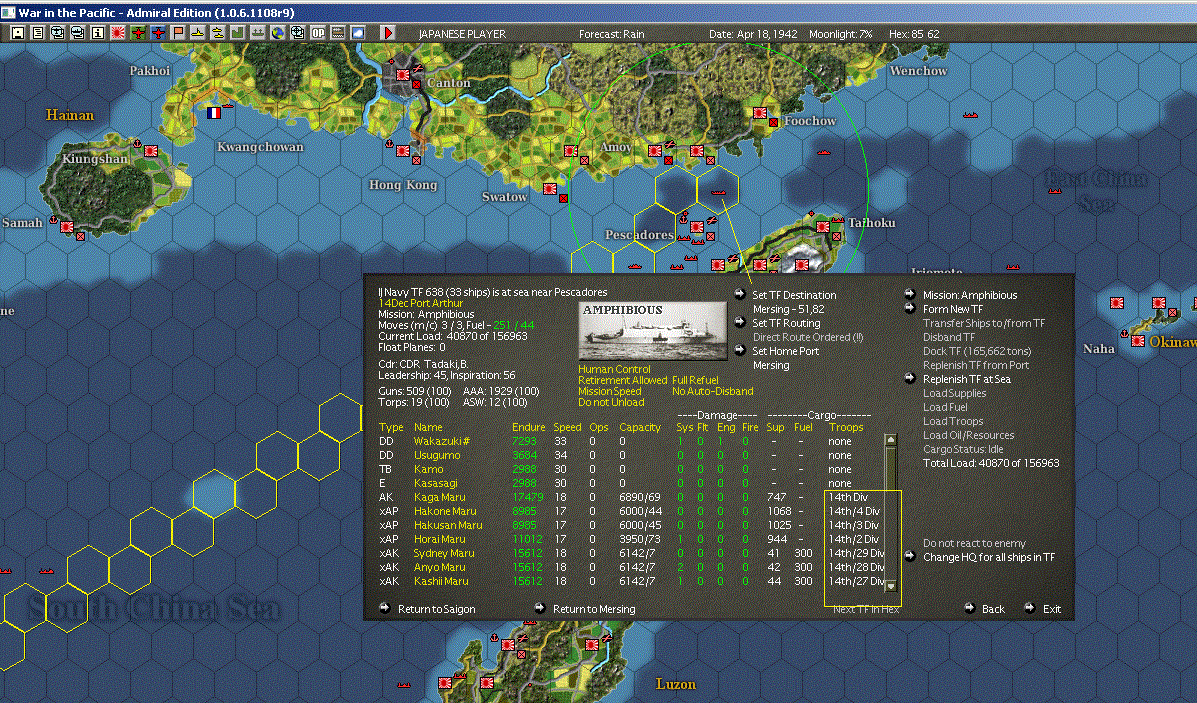1197x703 pixels.
Task: Open ship Kashii Maru in list
Action: [440, 581]
